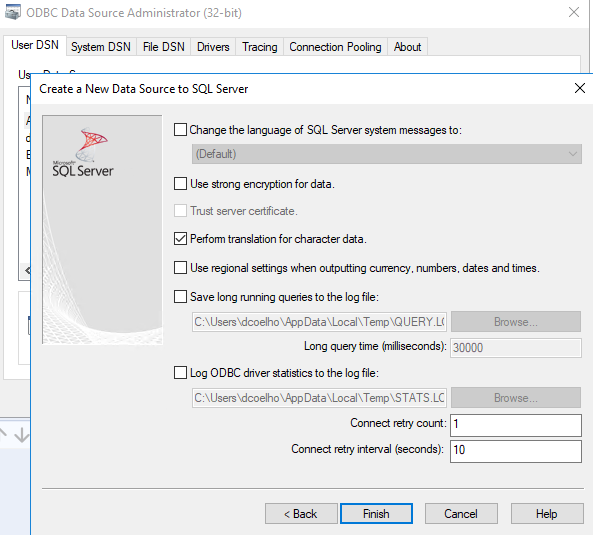Close the ODBC Data Source Administrator window
This screenshot has width=593, height=535.
(x=574, y=12)
